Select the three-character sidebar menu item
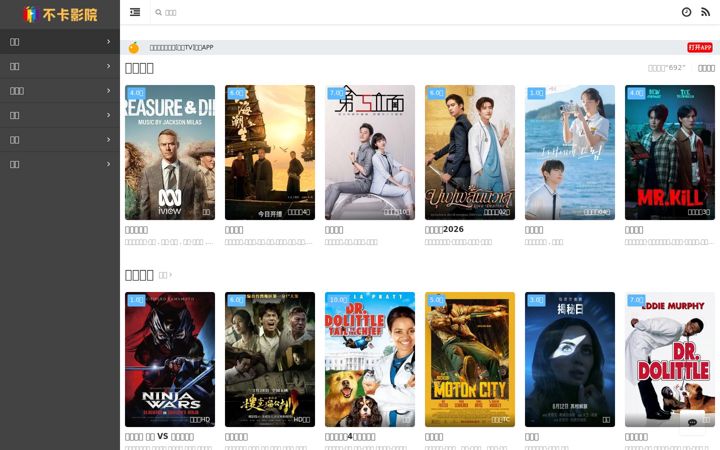Screen dimensions: 720x450 (60, 90)
